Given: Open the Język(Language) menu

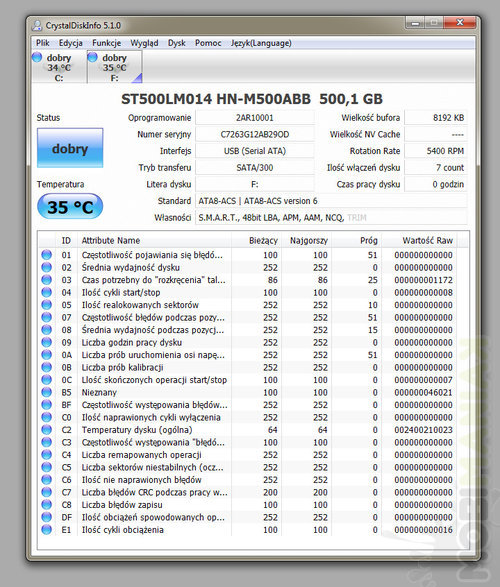Looking at the screenshot, I should coord(261,43).
